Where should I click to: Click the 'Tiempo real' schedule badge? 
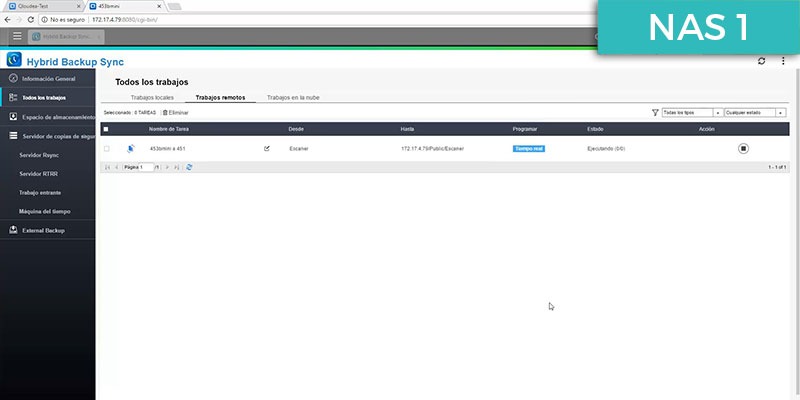(529, 148)
